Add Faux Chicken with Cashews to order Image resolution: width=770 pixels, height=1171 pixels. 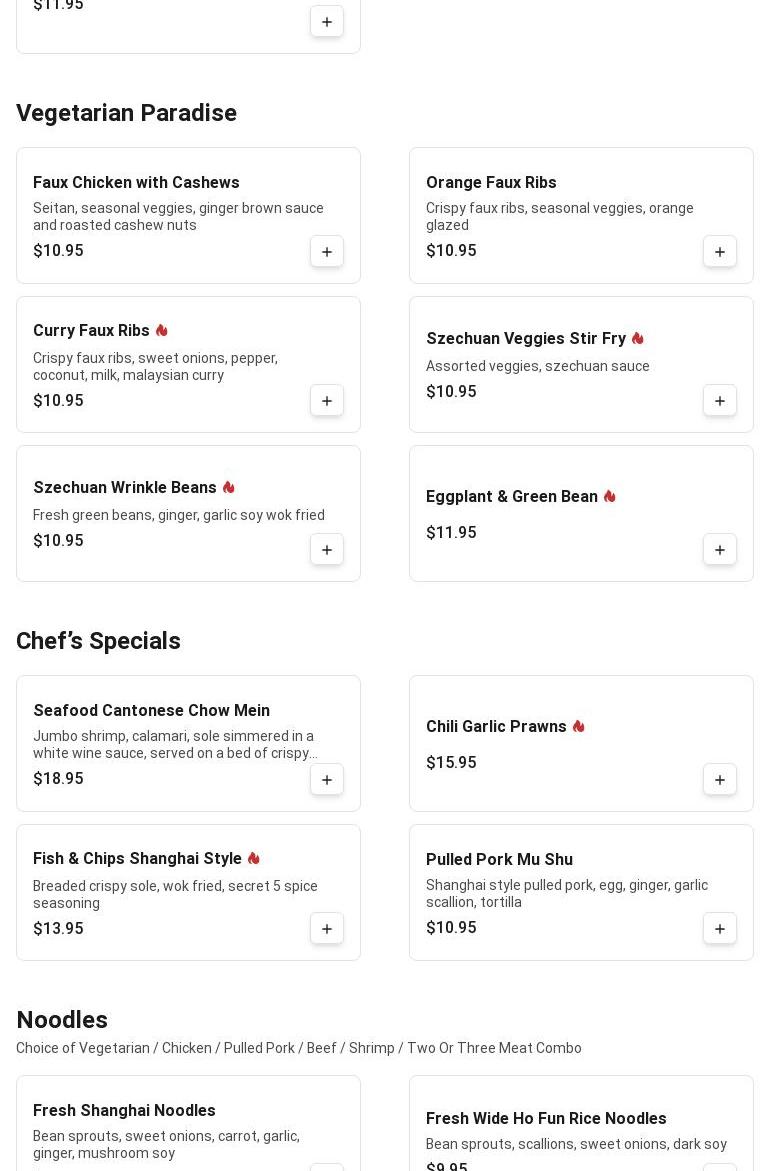point(326,252)
